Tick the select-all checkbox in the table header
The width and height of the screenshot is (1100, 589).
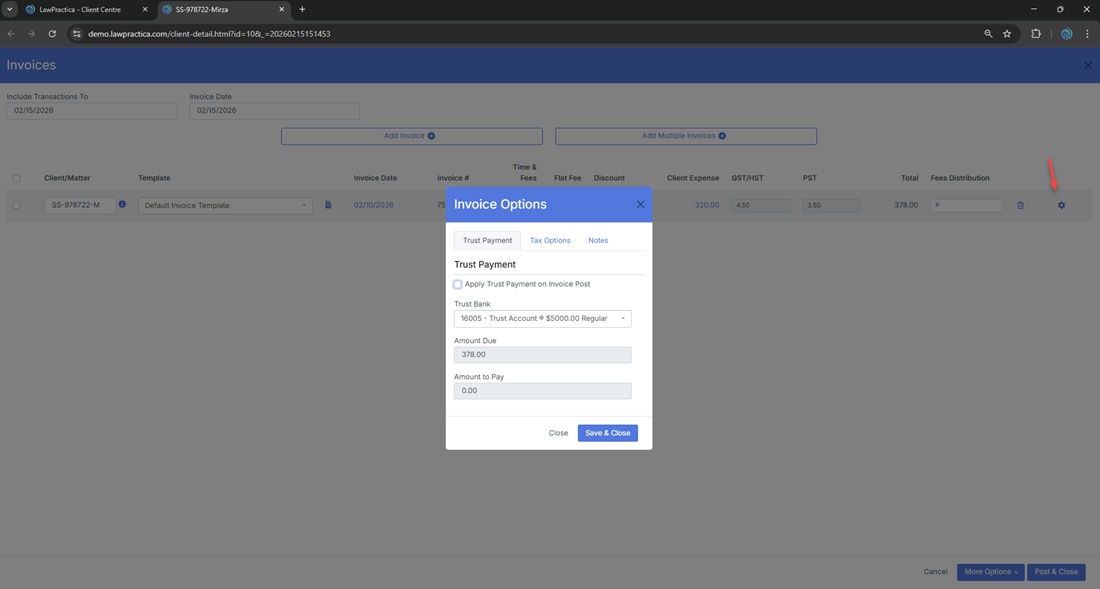16,179
